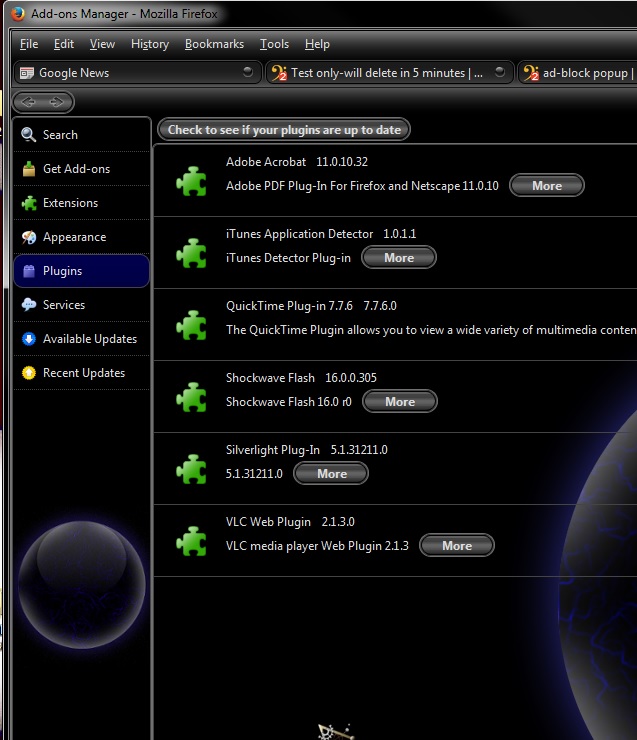Click the VLC Web Plugin puzzle icon

coord(191,541)
